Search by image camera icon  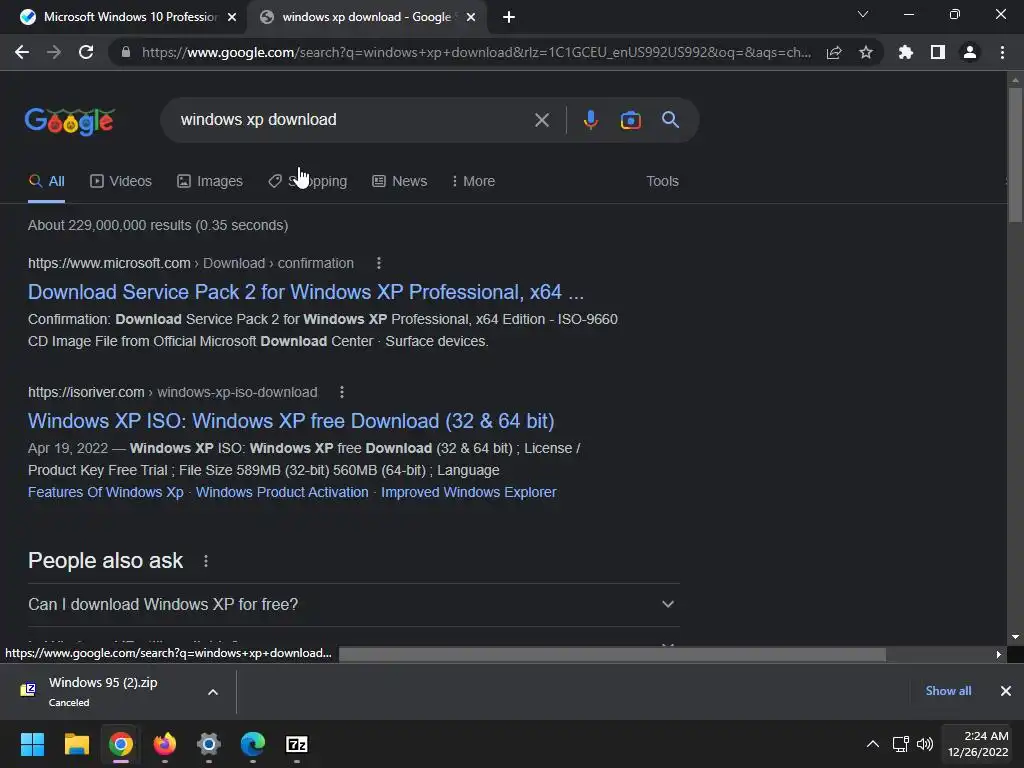click(631, 120)
